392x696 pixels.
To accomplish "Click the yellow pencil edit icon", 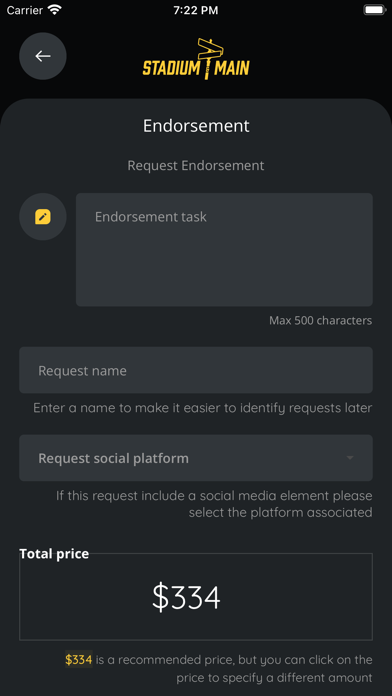I will point(43,217).
